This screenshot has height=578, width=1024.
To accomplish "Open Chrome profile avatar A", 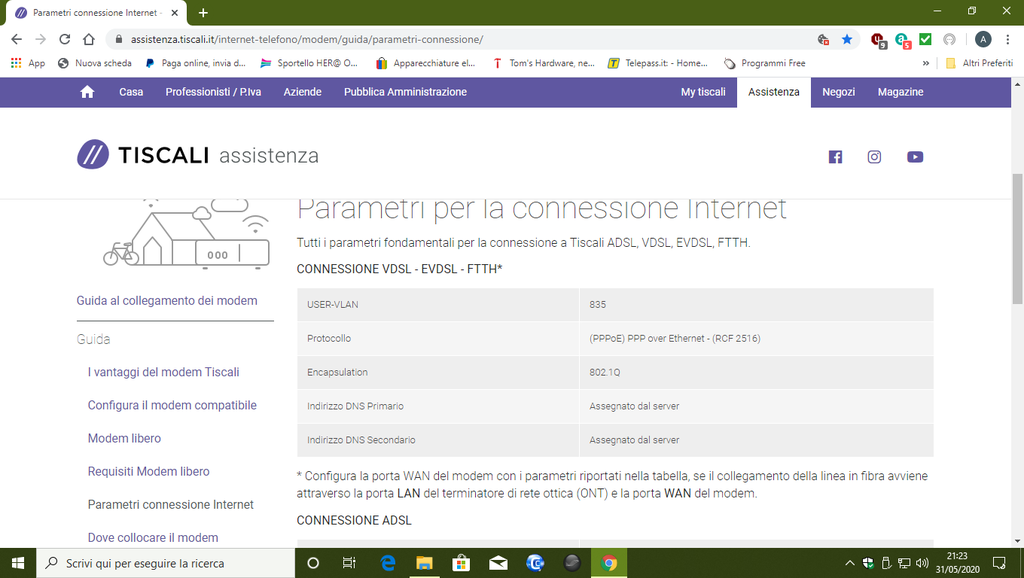I will pyautogui.click(x=983, y=39).
